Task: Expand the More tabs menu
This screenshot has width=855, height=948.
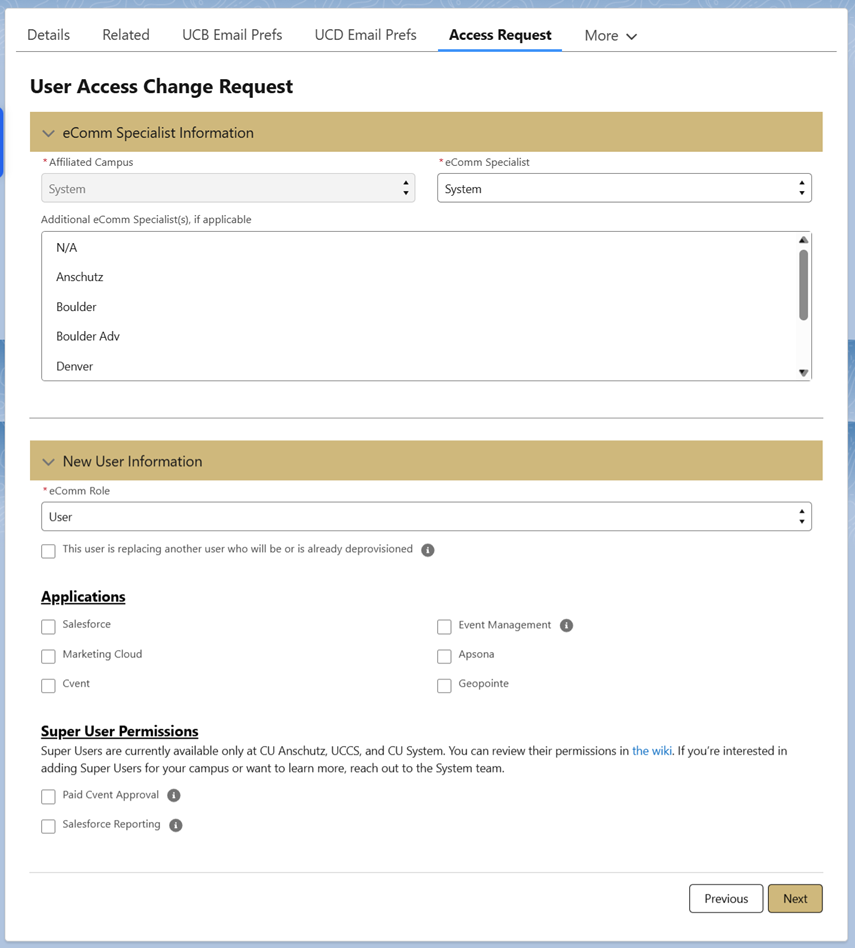Action: [x=610, y=36]
